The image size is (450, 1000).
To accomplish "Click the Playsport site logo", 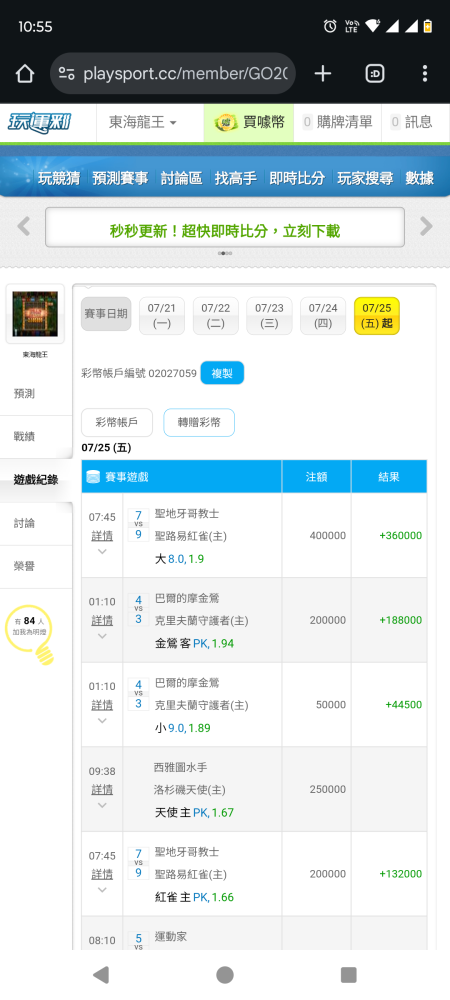I will tap(39, 122).
